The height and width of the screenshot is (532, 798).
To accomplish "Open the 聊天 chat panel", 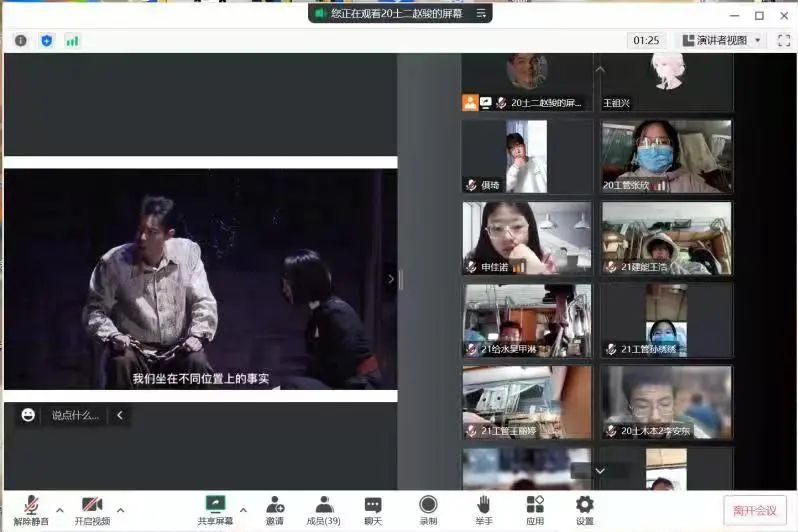I will coord(373,511).
